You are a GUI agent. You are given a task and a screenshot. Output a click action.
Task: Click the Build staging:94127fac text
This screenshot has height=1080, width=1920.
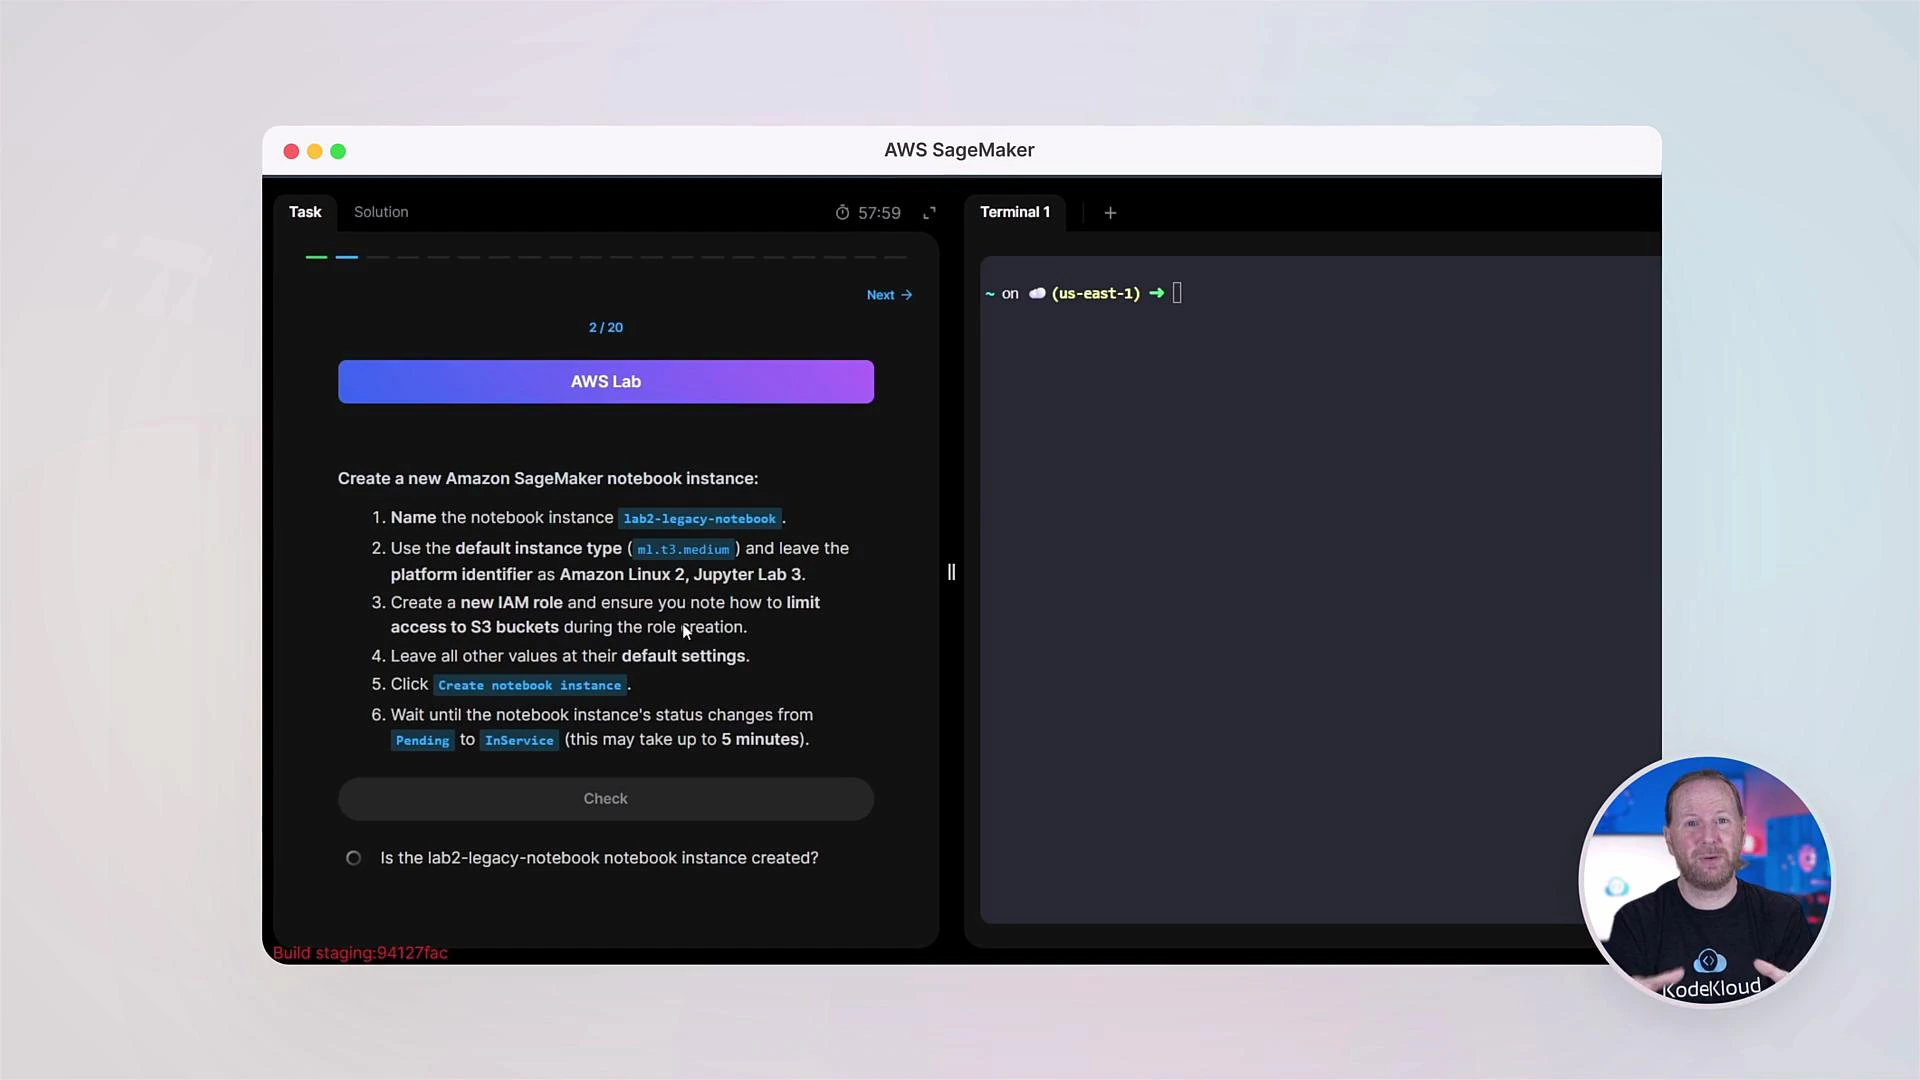[360, 953]
